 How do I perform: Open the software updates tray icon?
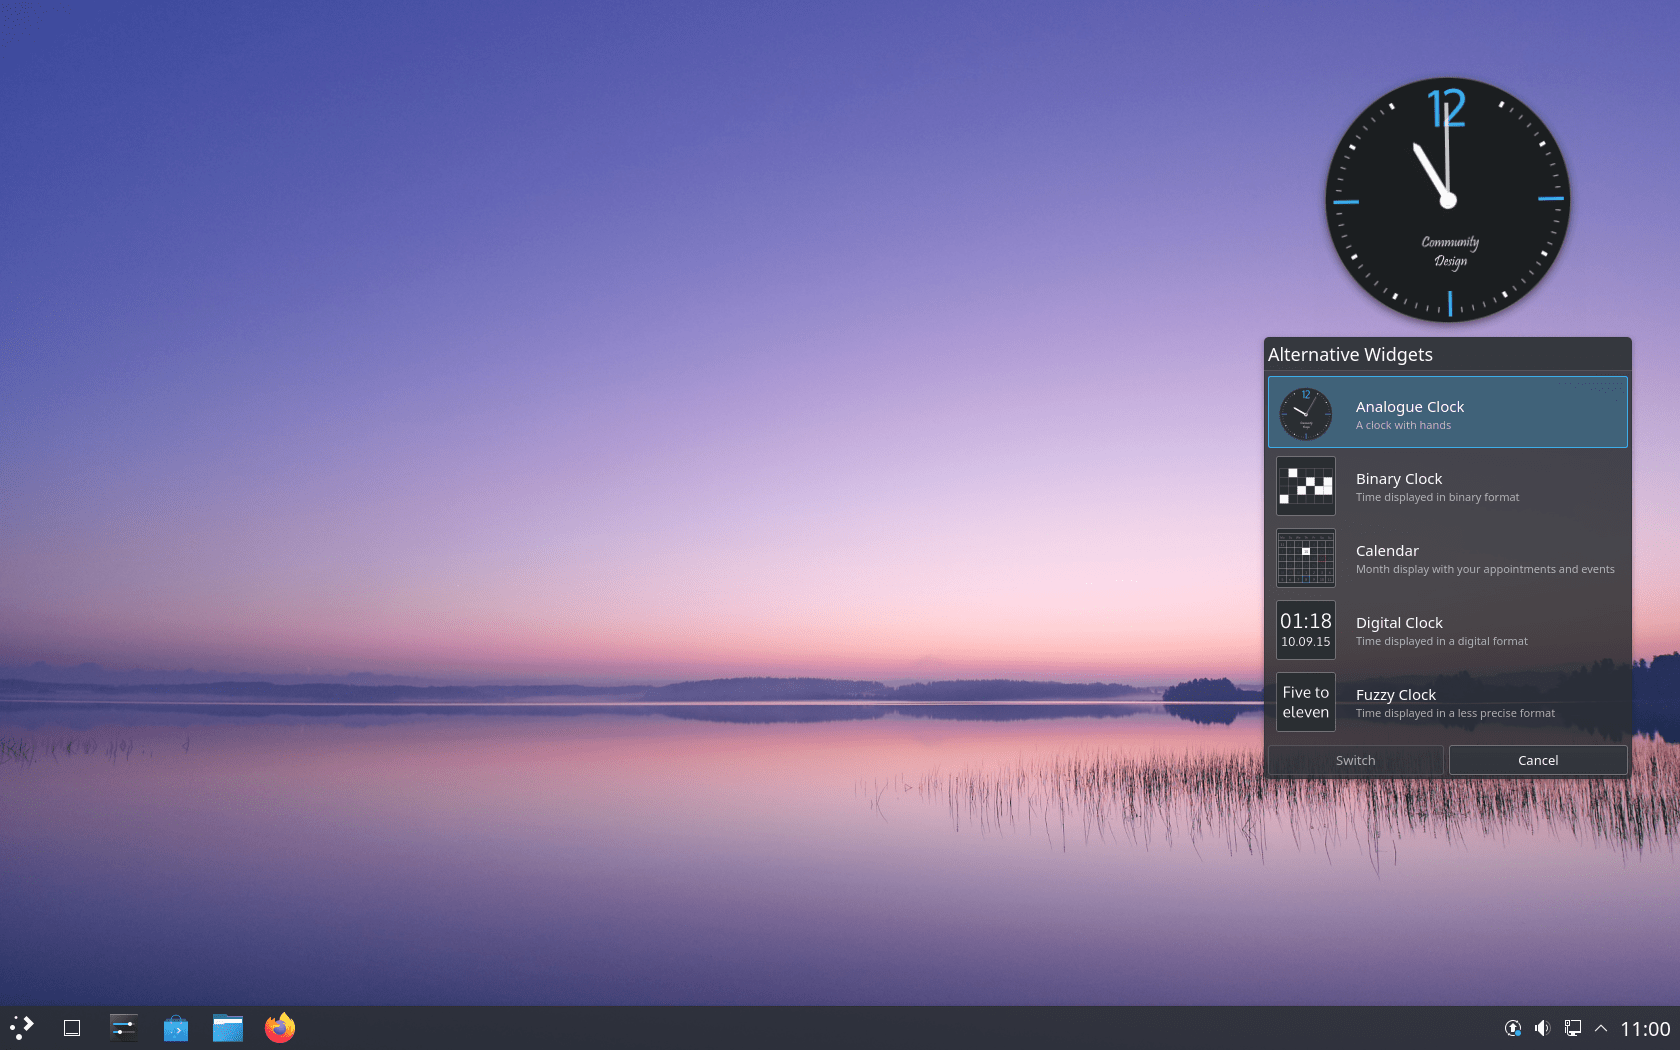[x=1513, y=1028]
